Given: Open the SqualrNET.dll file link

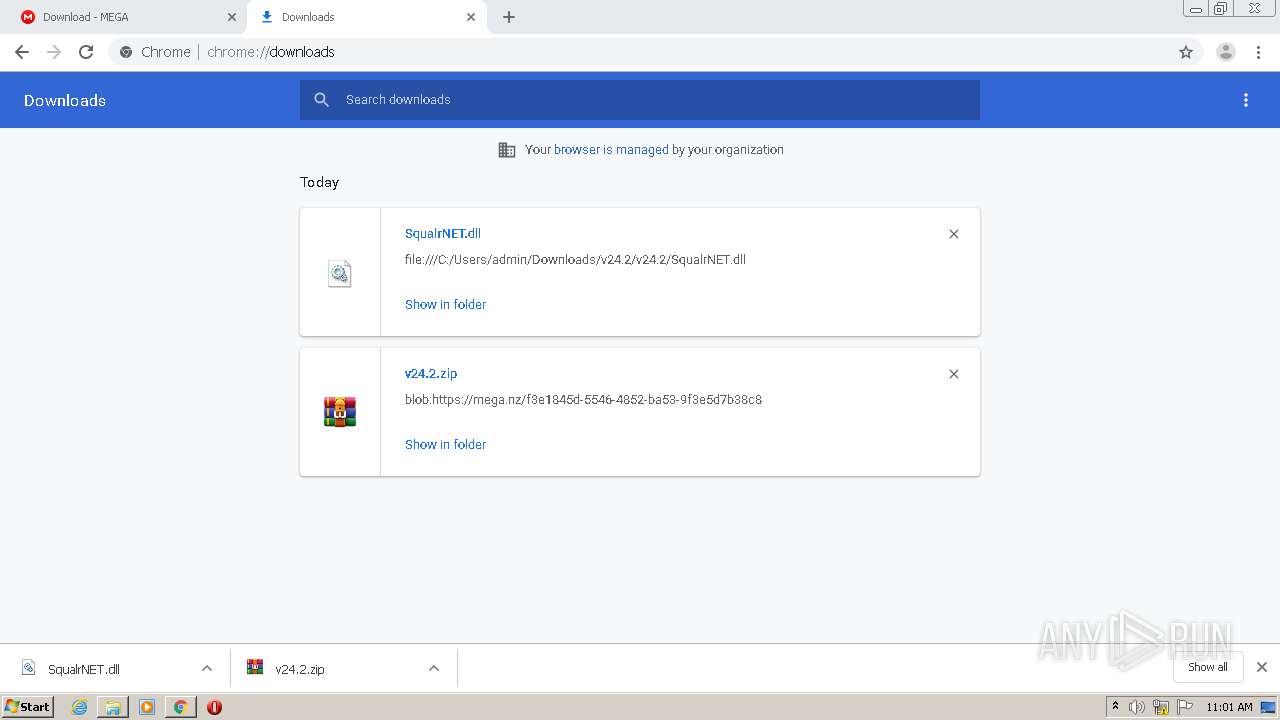Looking at the screenshot, I should (443, 234).
